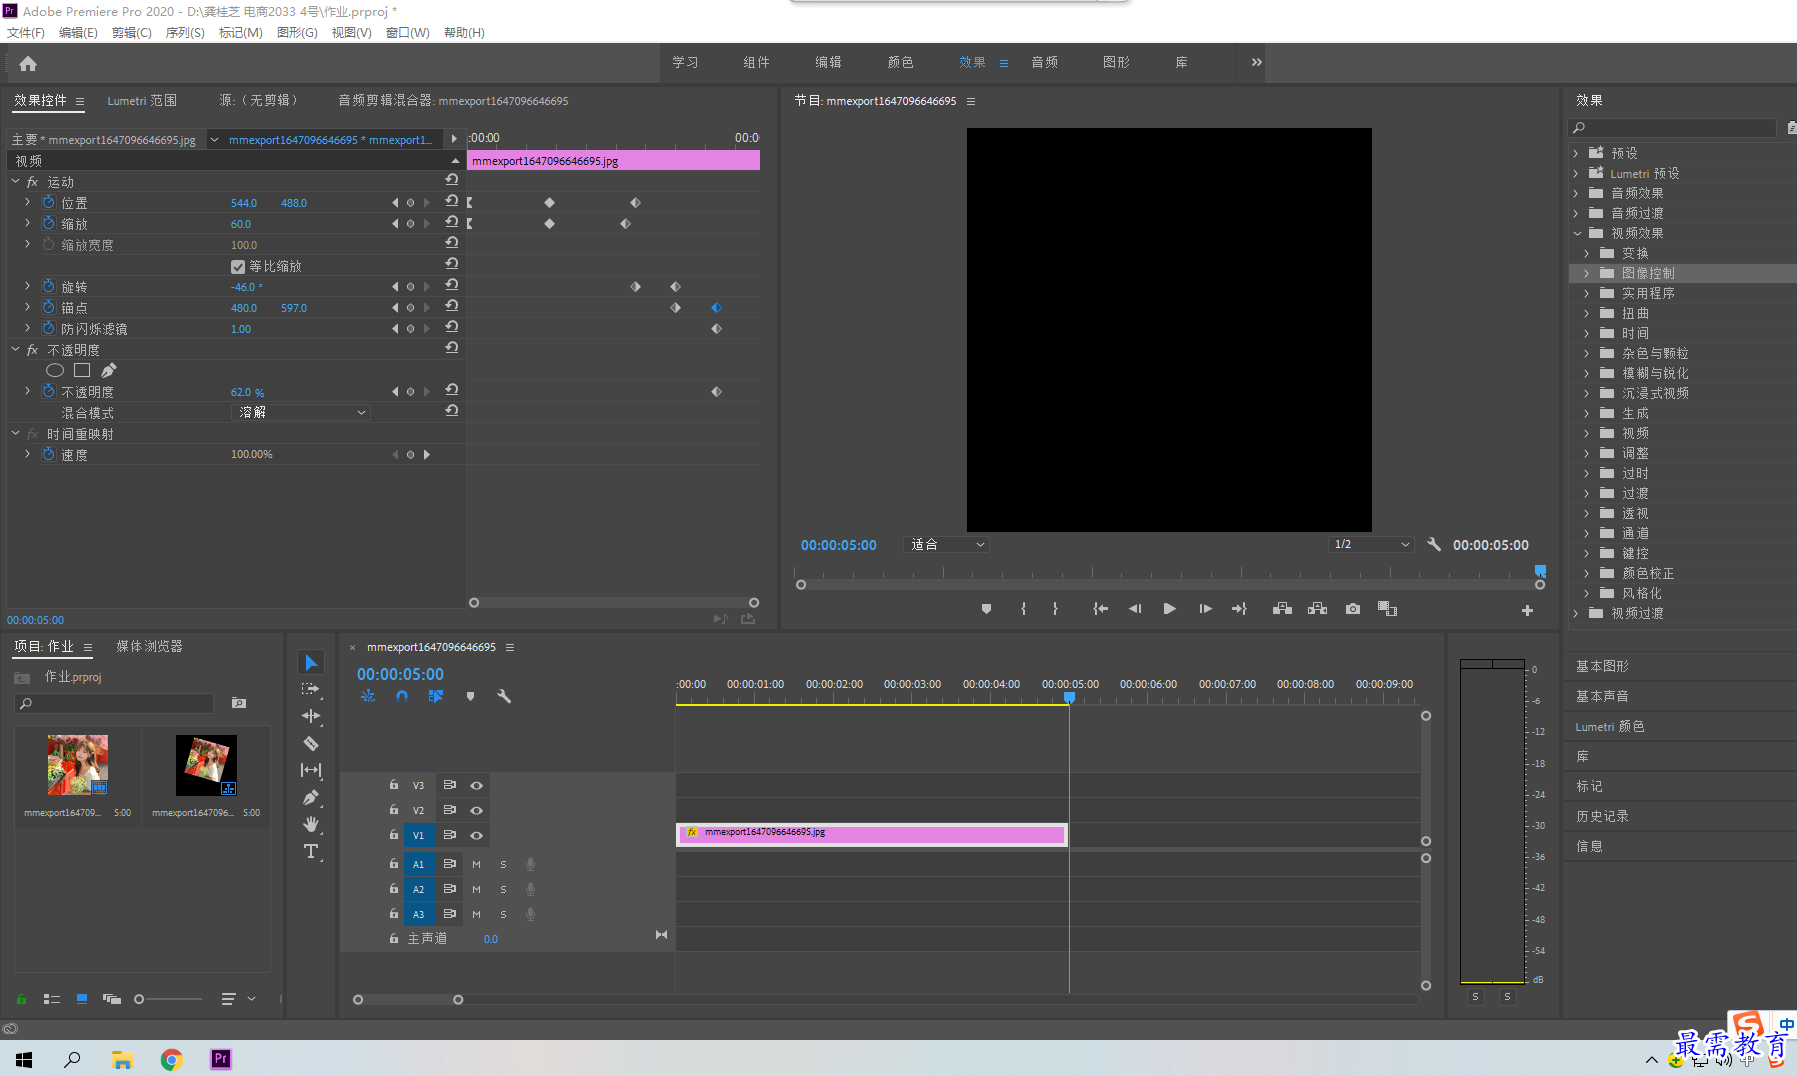Select the Hand tool
Image resolution: width=1797 pixels, height=1076 pixels.
pos(311,824)
